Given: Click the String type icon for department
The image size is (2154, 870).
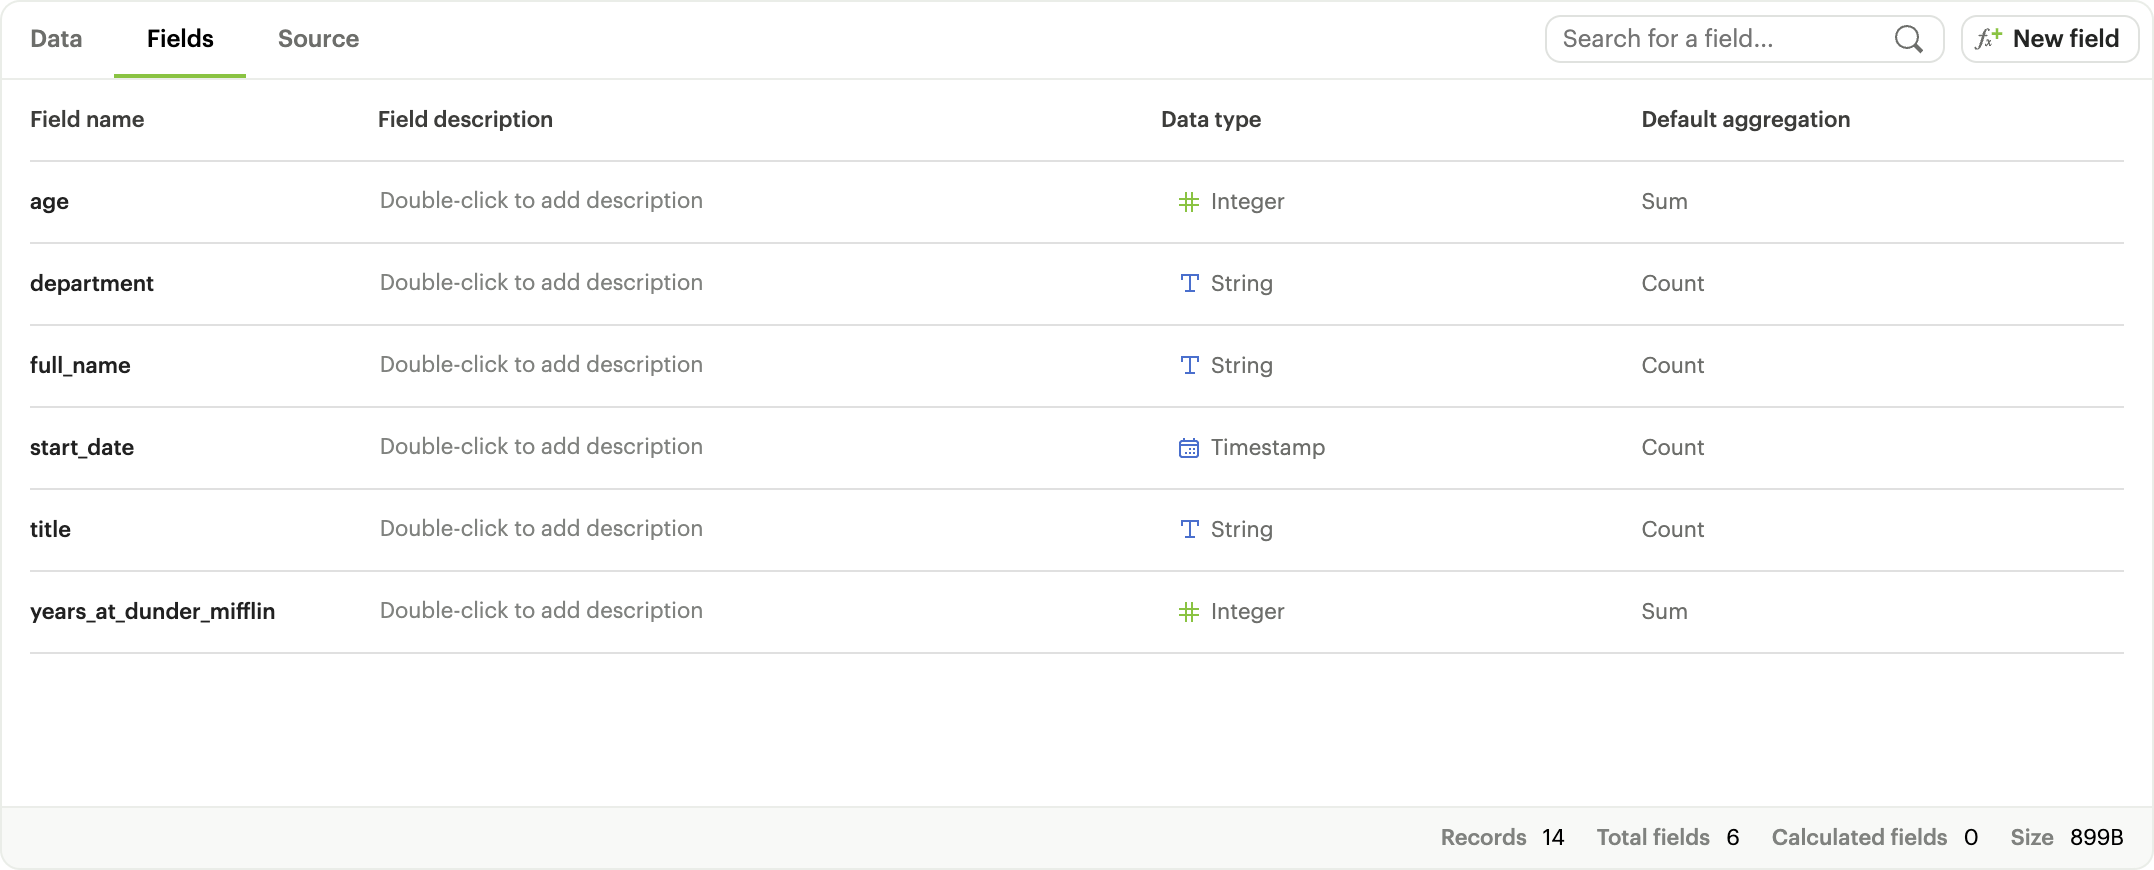Looking at the screenshot, I should [x=1189, y=284].
